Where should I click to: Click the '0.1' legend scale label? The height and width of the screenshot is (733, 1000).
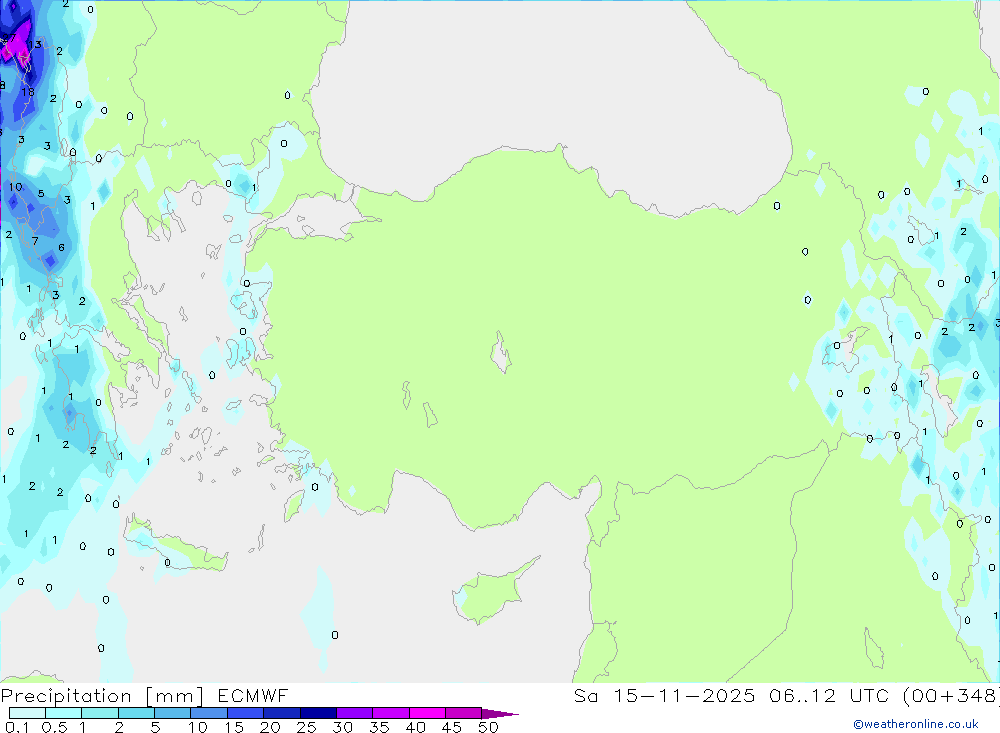[x=17, y=727]
